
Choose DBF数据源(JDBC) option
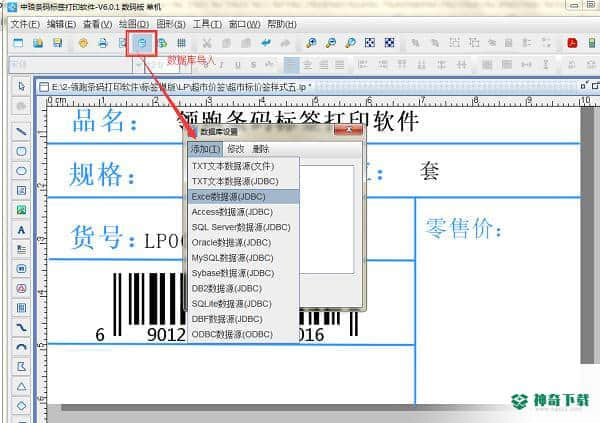[243, 319]
